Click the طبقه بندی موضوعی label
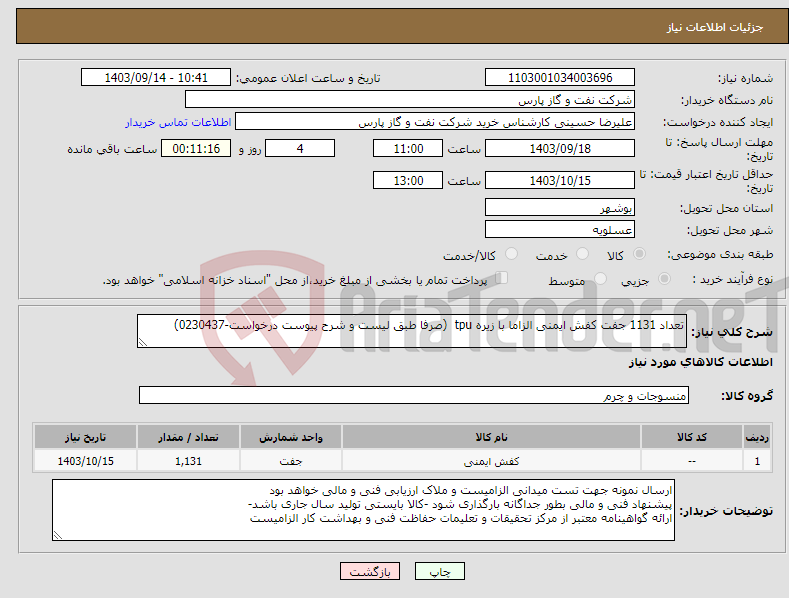 point(720,255)
